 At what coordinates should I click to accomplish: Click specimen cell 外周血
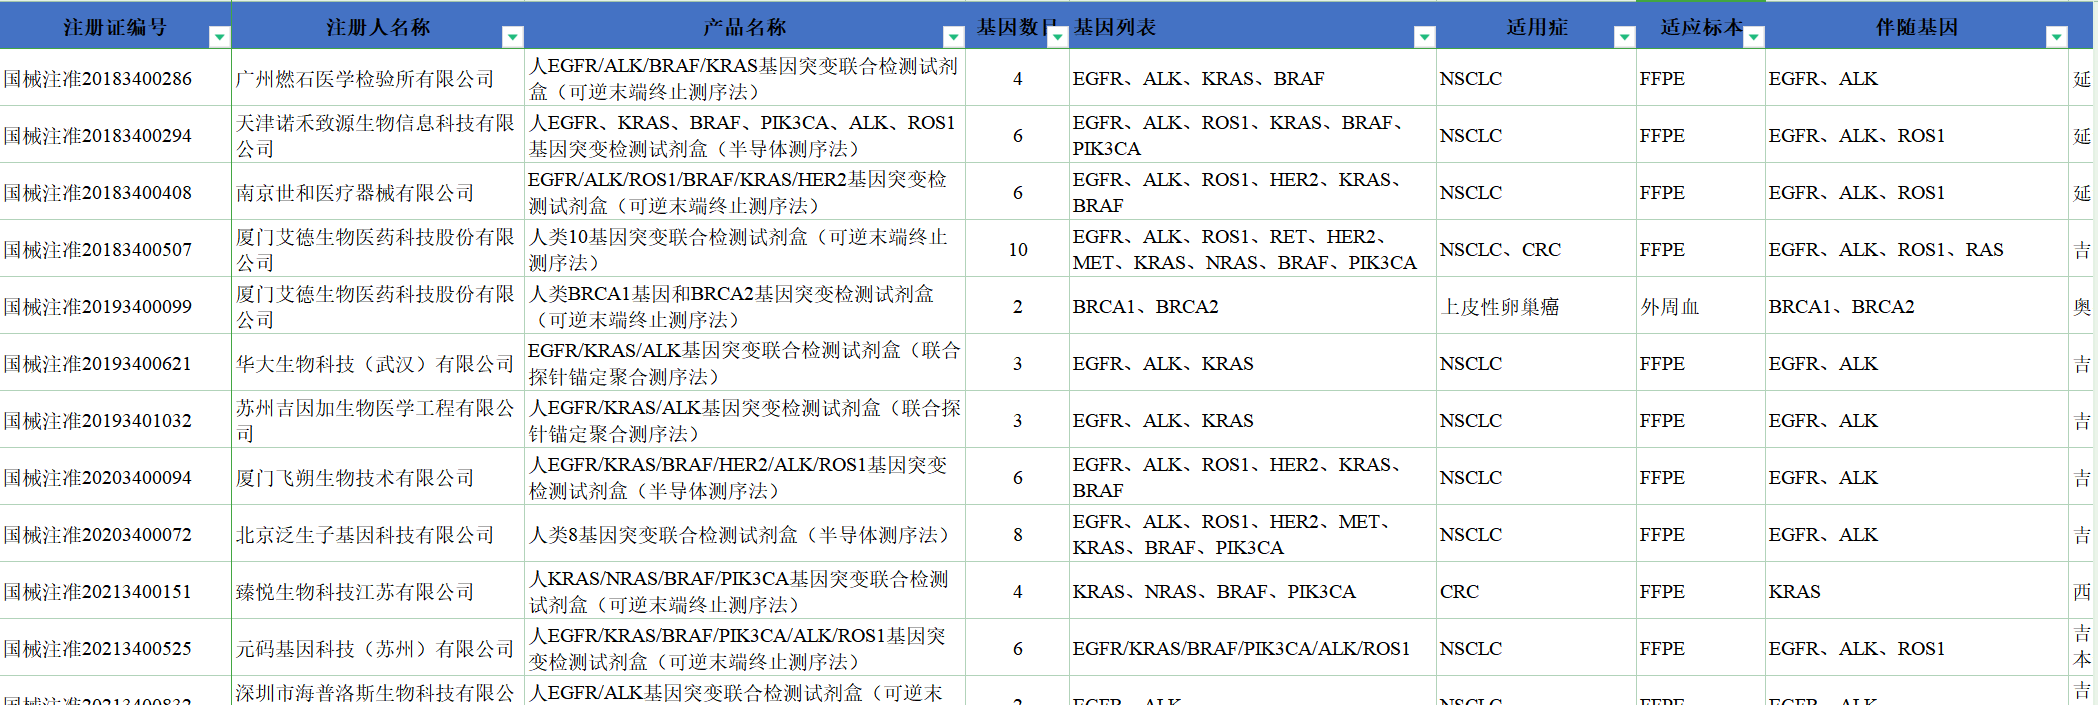point(1700,306)
